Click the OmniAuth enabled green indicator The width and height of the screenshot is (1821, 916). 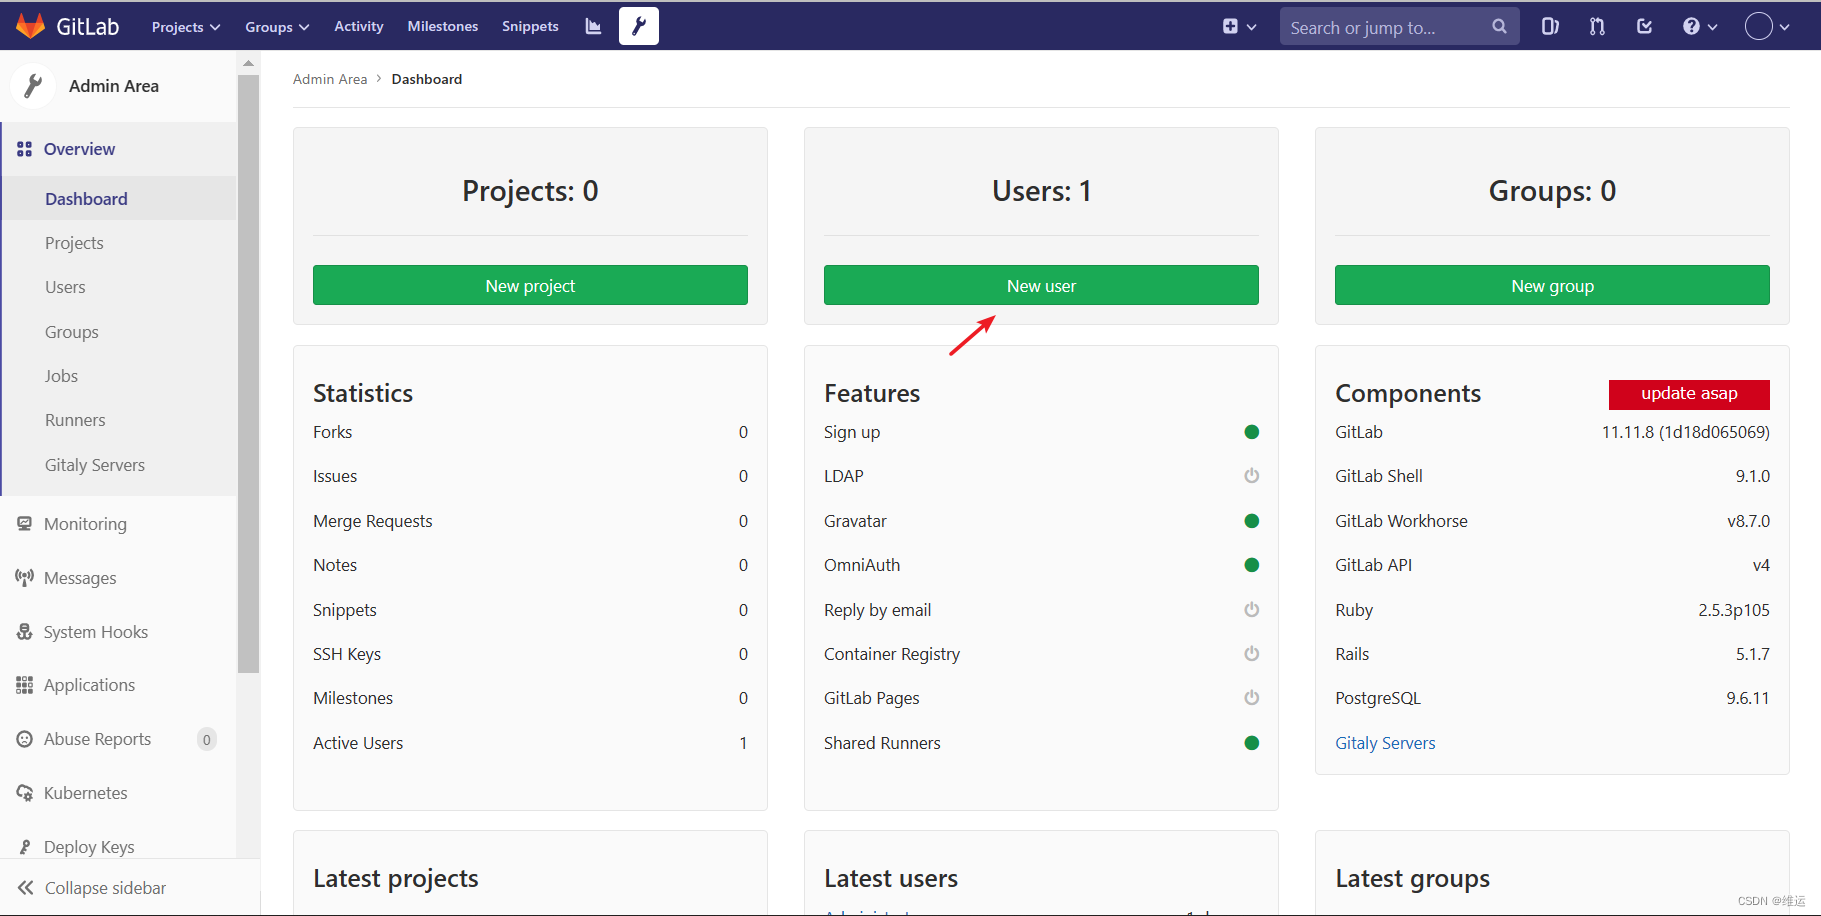(x=1251, y=565)
